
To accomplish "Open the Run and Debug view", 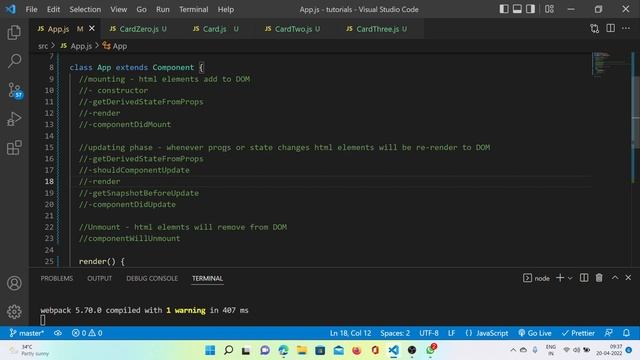I will pyautogui.click(x=14, y=119).
